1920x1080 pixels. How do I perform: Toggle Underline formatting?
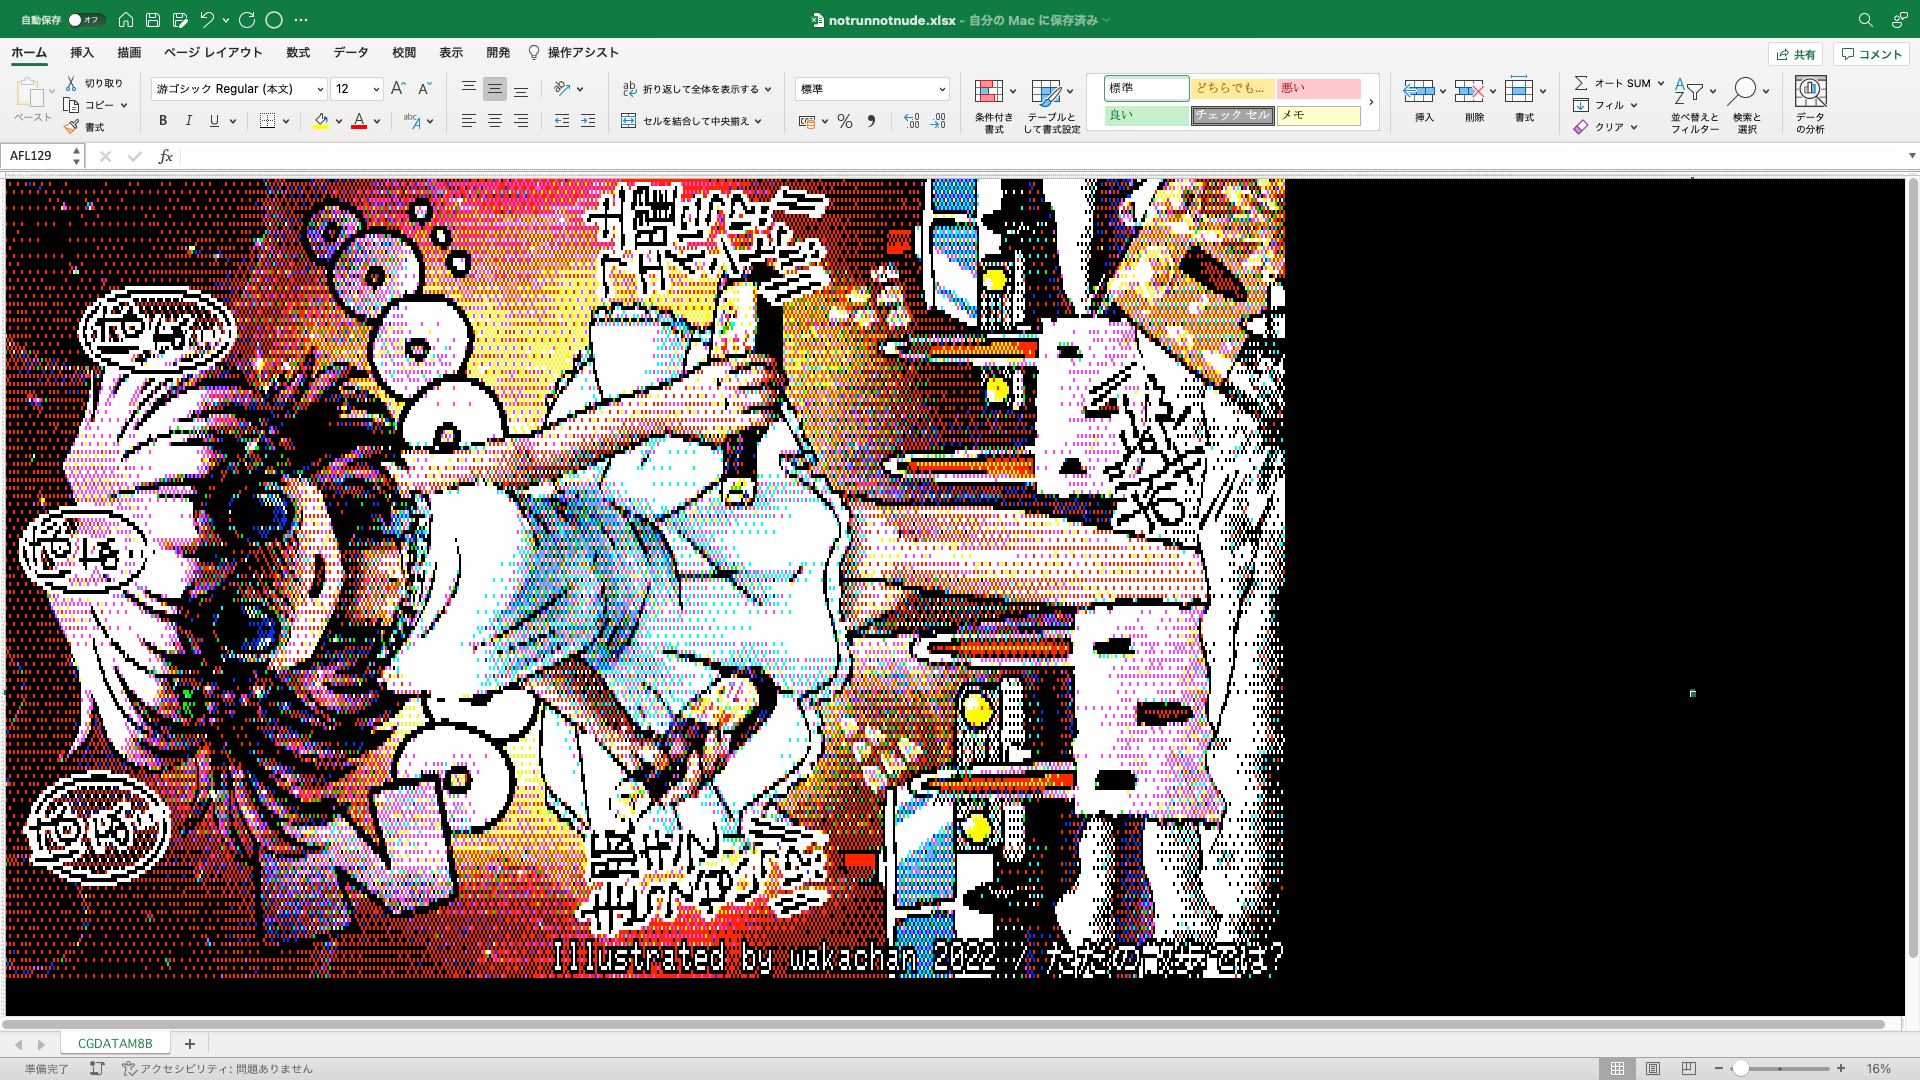click(214, 121)
